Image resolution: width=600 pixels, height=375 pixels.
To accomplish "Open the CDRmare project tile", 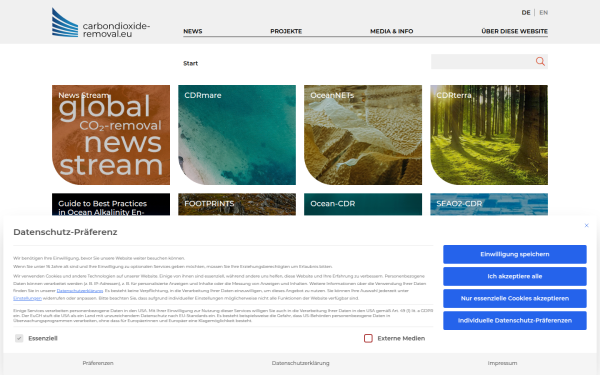I will pos(237,135).
